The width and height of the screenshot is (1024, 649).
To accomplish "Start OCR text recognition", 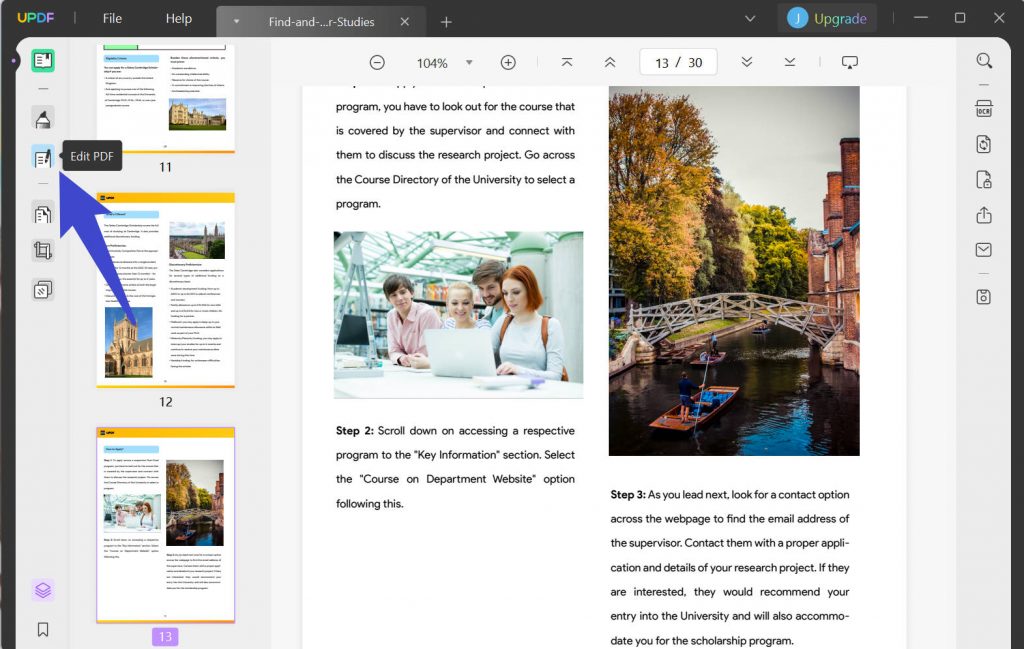I will coord(983,107).
